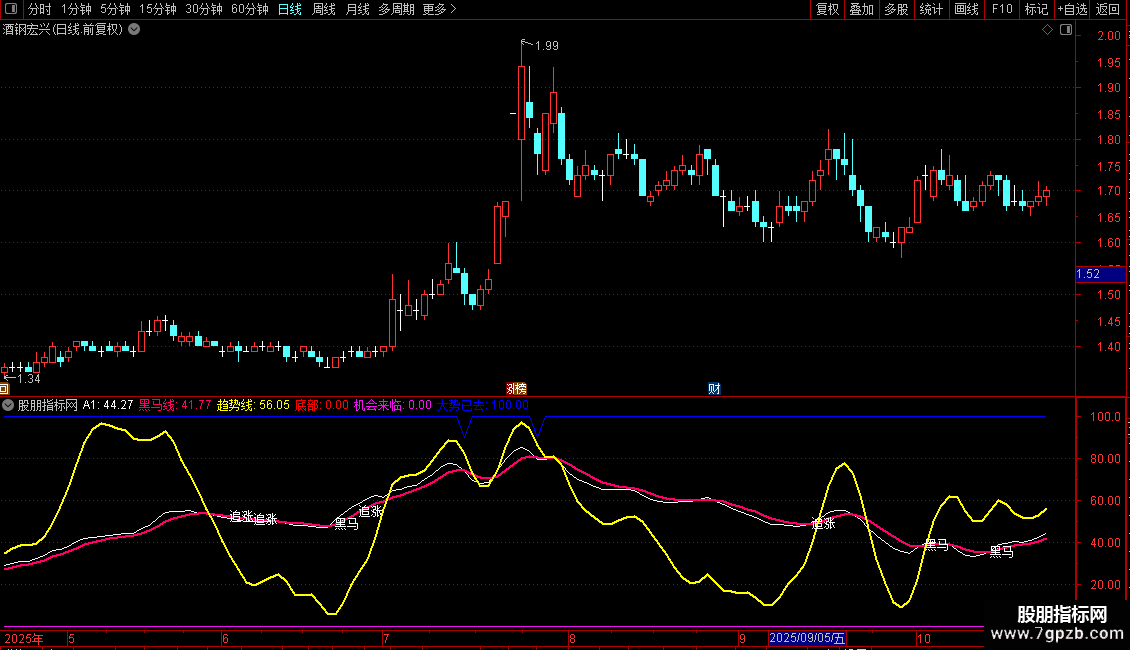Click the 返回 back button
The width and height of the screenshot is (1130, 650).
1108,10
